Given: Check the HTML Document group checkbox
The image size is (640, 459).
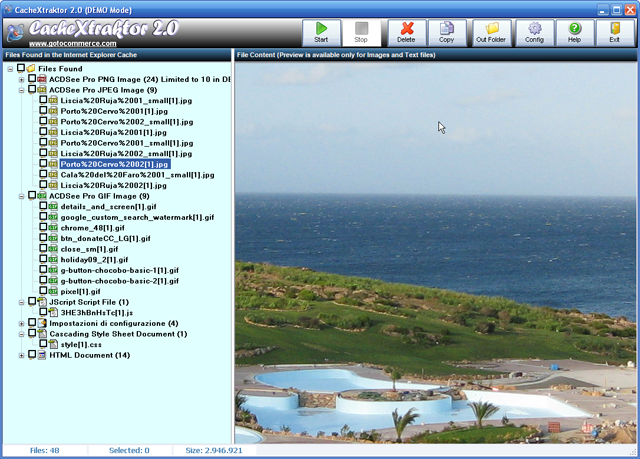Looking at the screenshot, I should tap(32, 354).
